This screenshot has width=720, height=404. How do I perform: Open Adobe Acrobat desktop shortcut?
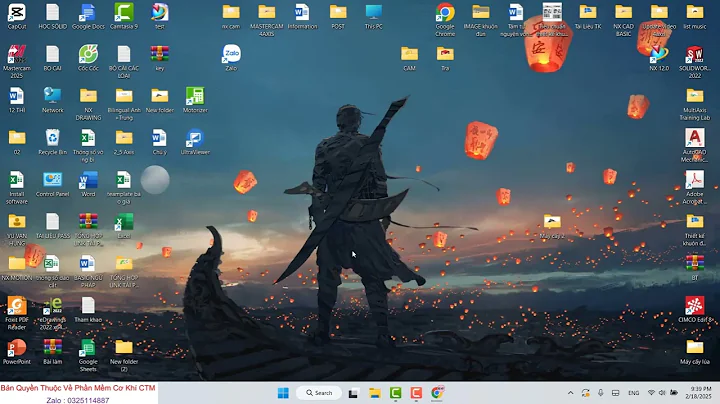(x=695, y=187)
